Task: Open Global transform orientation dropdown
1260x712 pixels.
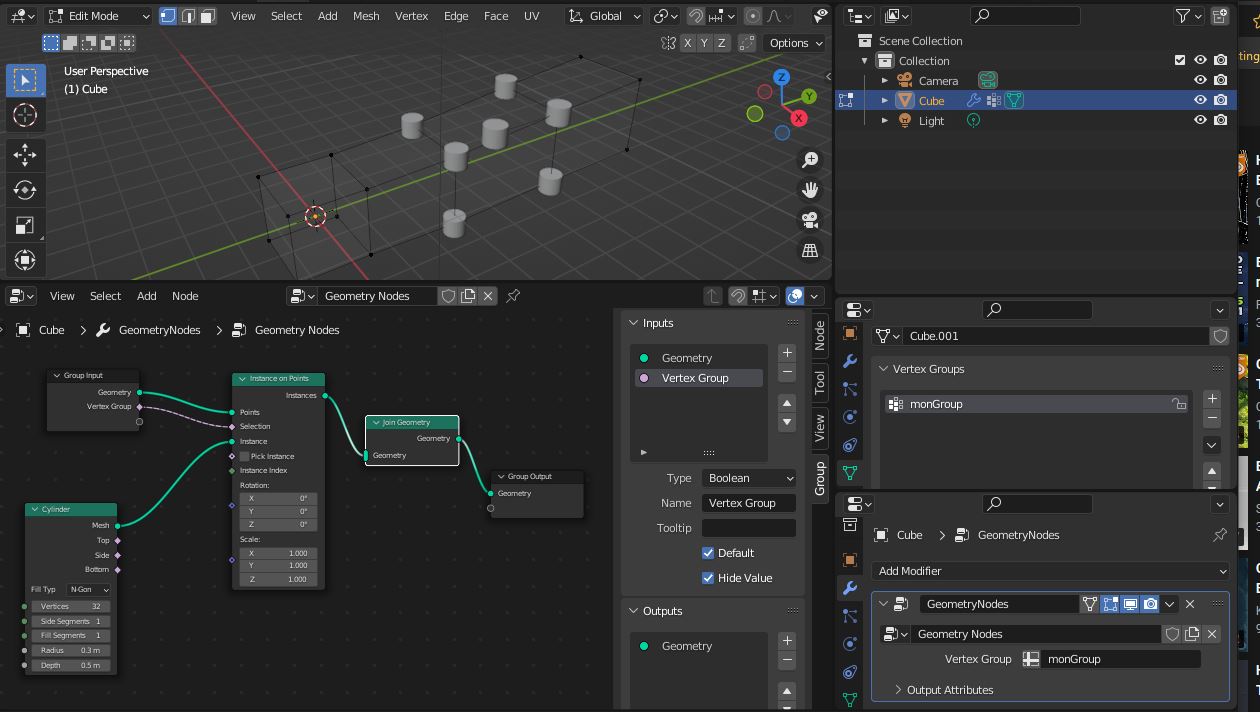Action: click(603, 16)
